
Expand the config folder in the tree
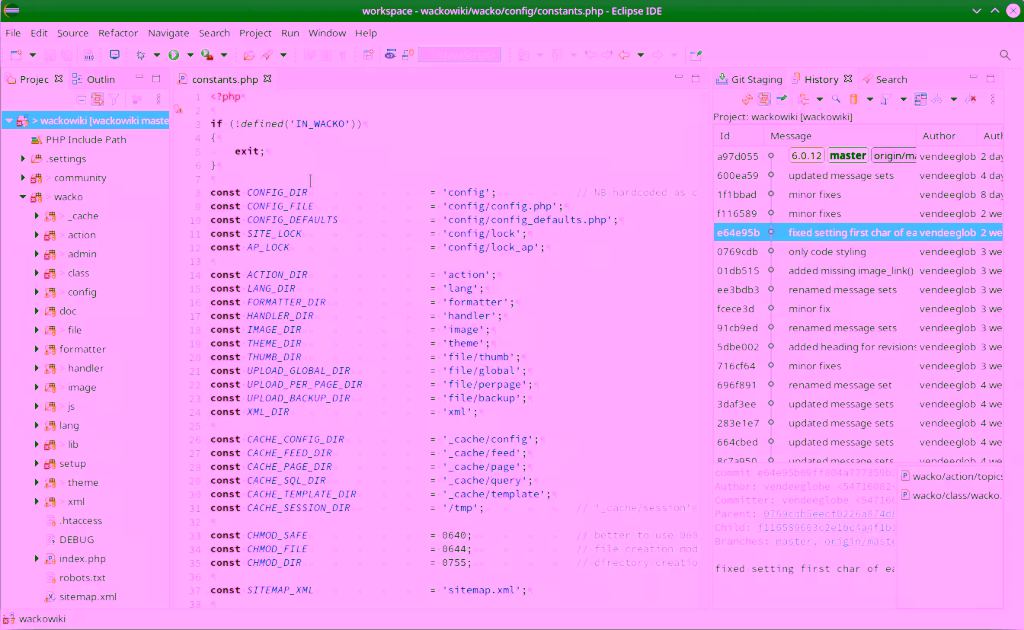[x=37, y=292]
